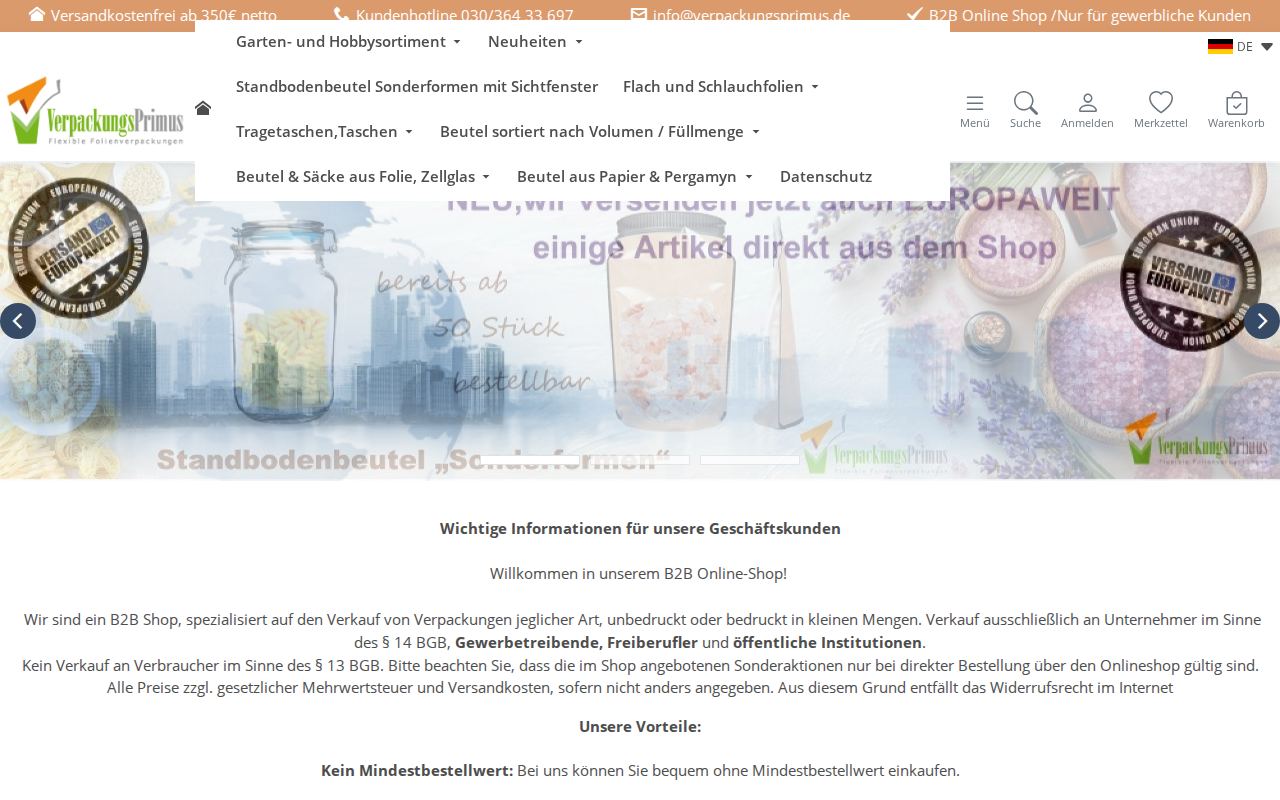Click the German flag icon
Screen dimensions: 1280x800
[x=1220, y=46]
